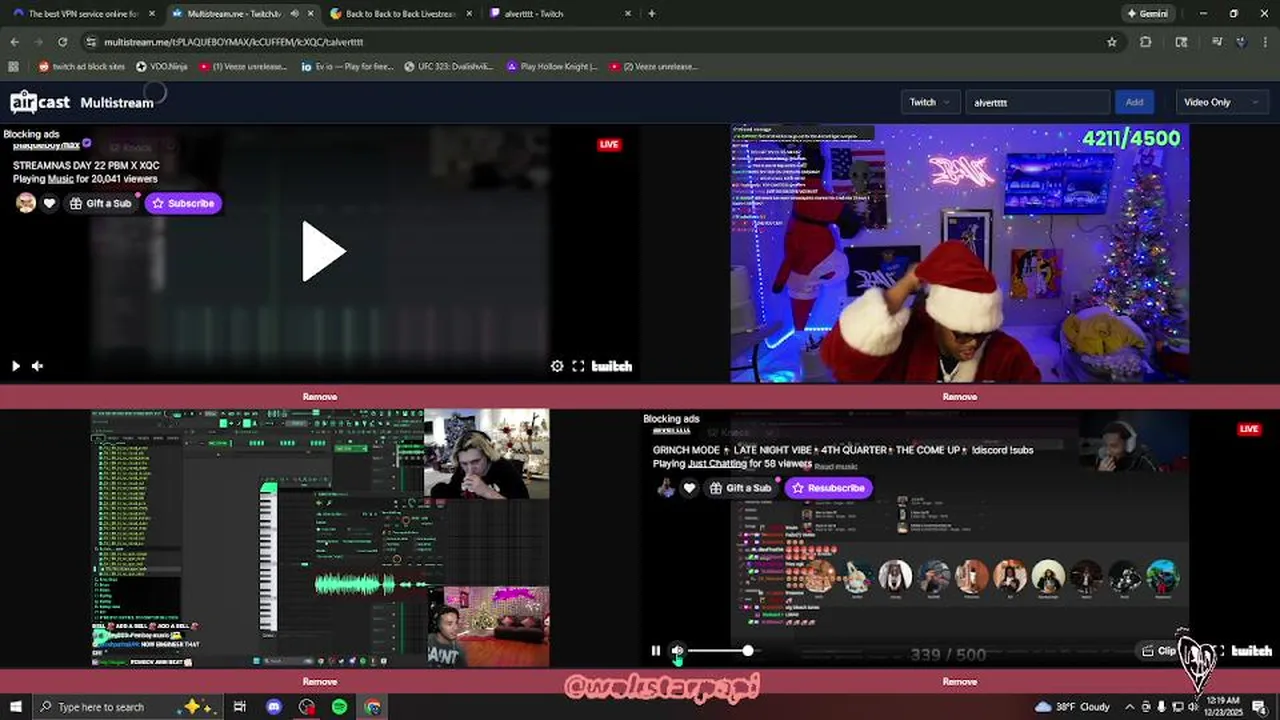Viewport: 1280px width, 720px height.
Task: Follow plaqueboymax with the heart icon
Action: coord(49,203)
